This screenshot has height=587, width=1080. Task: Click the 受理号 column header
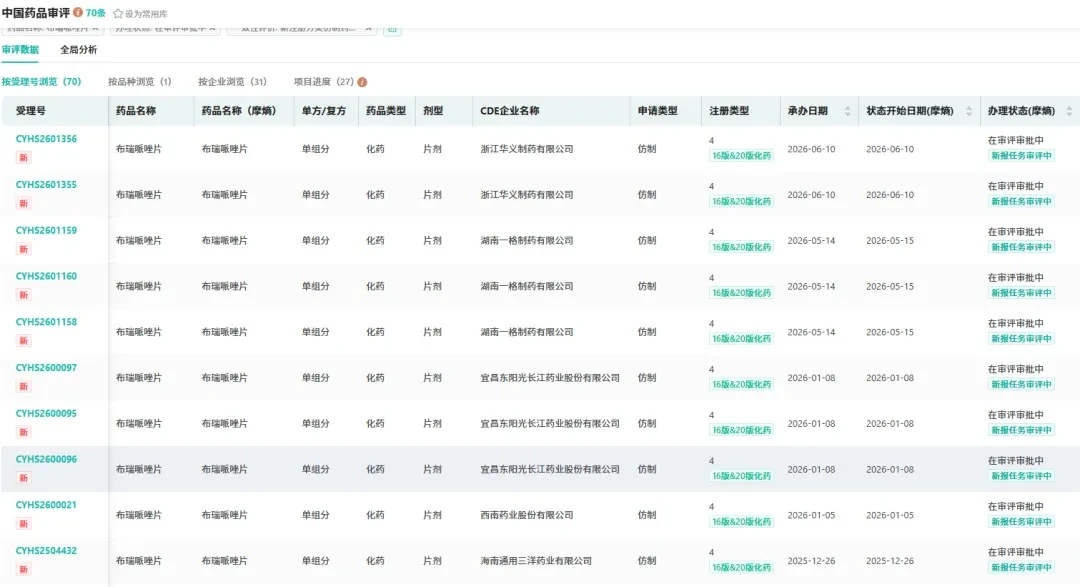coord(30,111)
